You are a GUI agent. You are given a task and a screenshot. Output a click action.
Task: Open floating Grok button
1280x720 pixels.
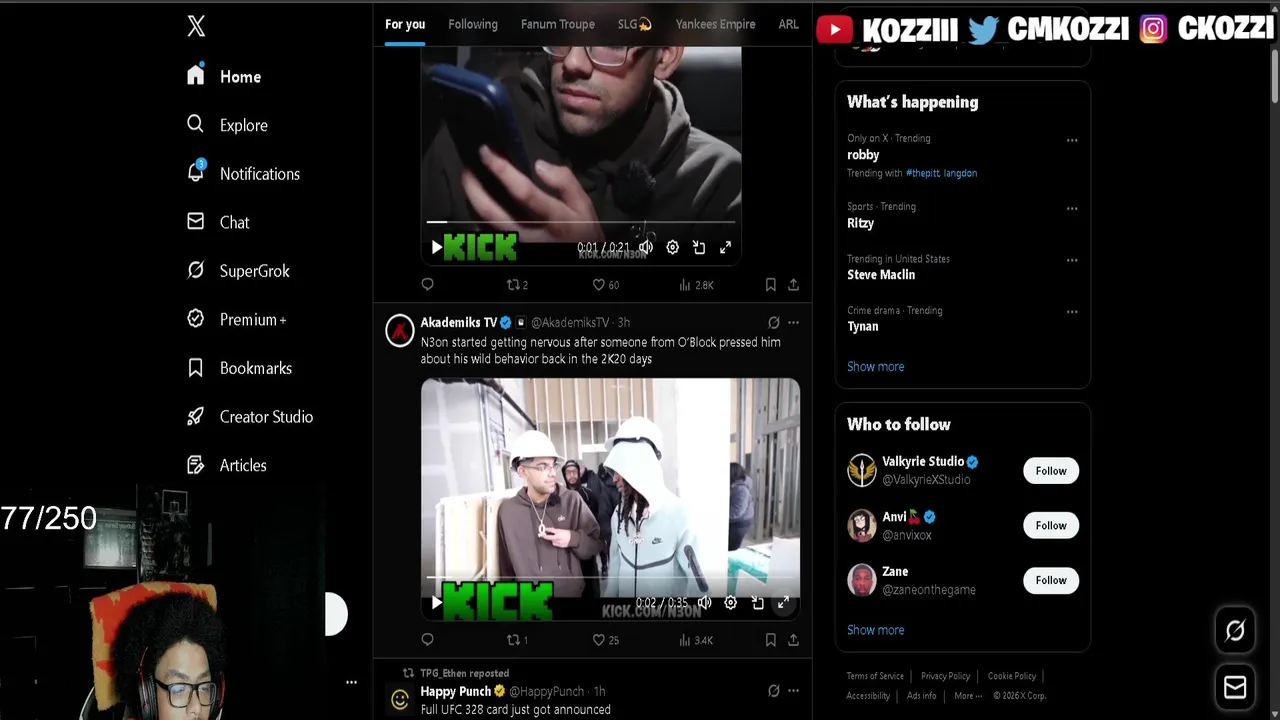[1235, 630]
